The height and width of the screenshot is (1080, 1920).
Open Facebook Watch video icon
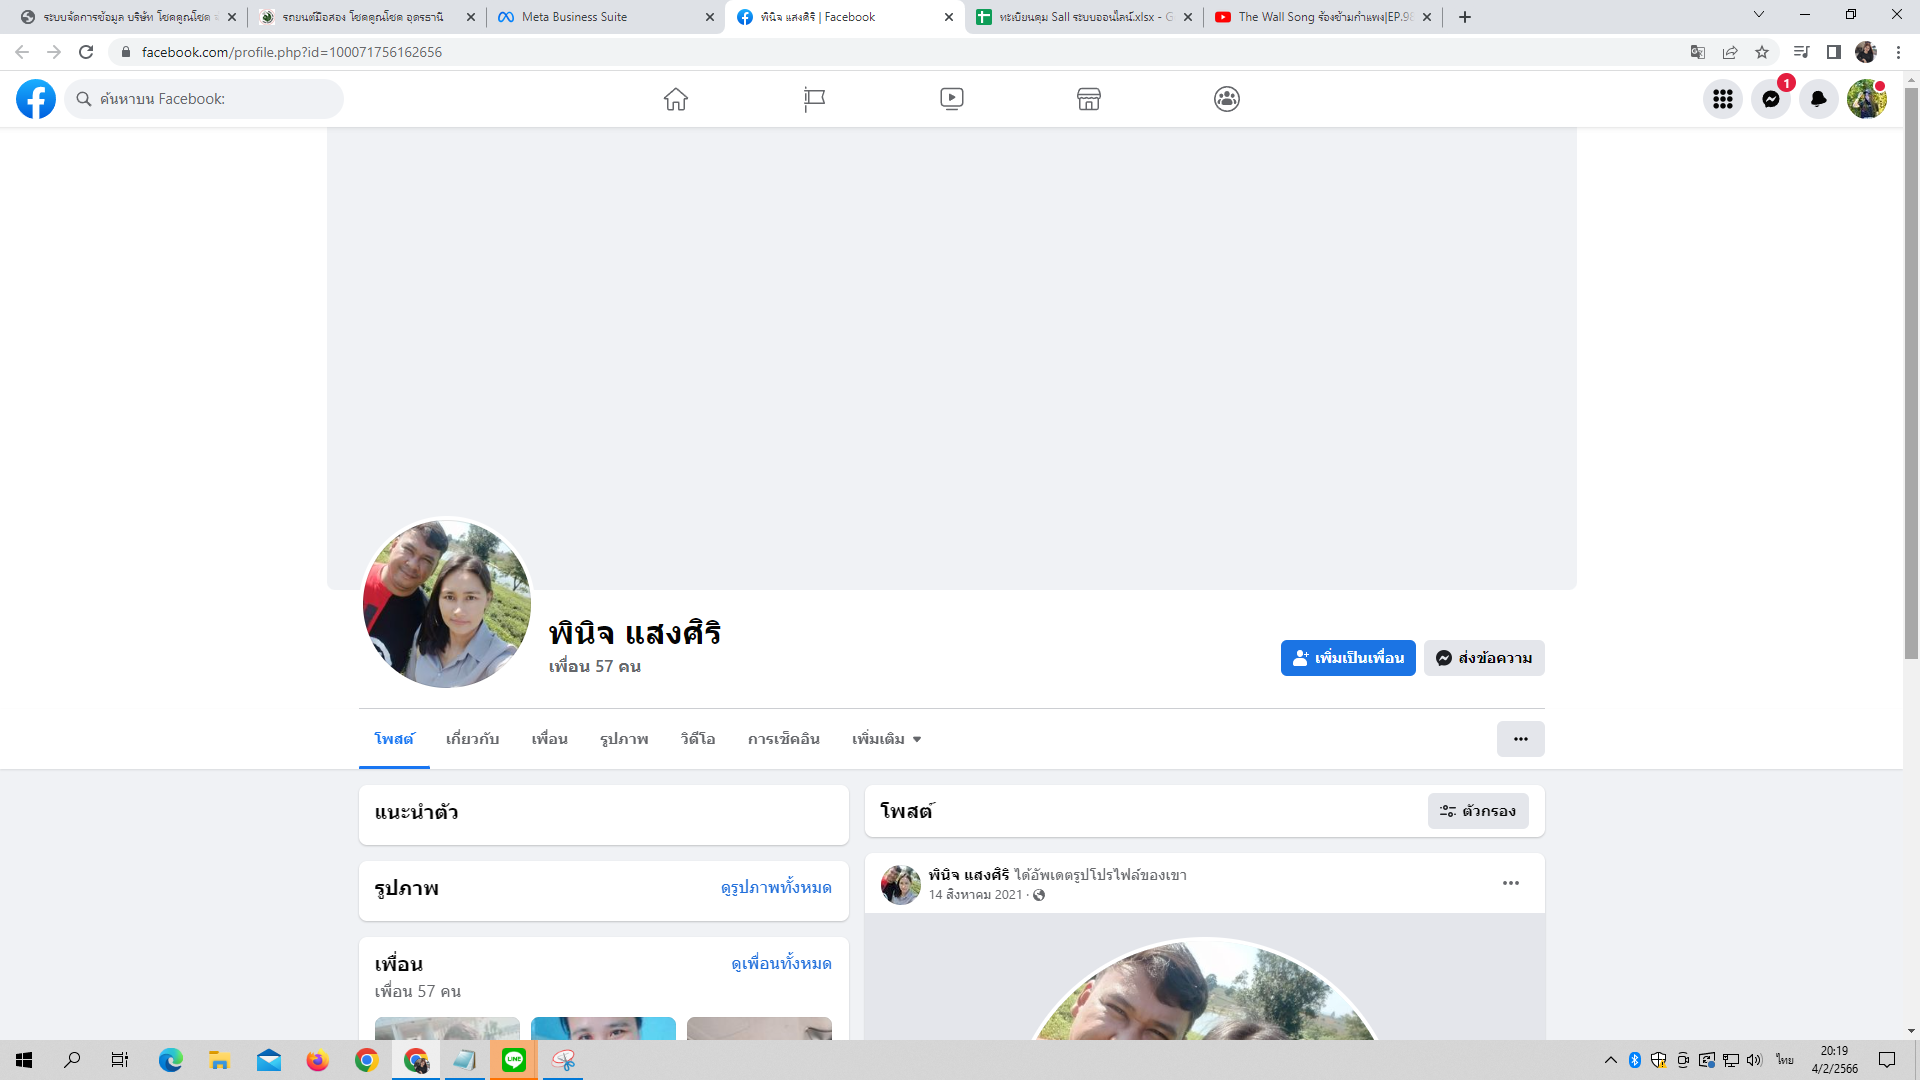(952, 99)
